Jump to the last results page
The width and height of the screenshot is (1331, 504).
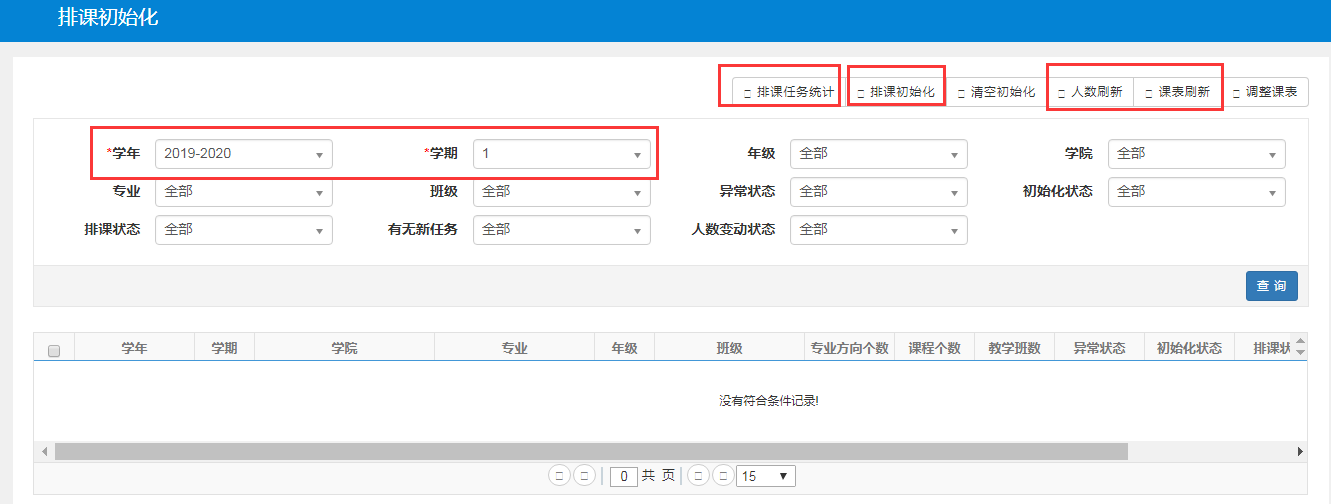point(723,476)
